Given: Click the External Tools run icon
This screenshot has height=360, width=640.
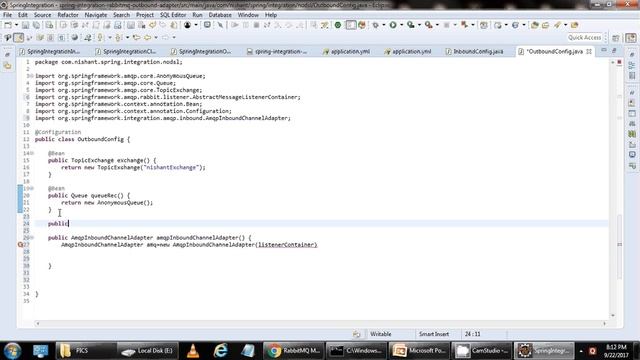Looking at the screenshot, I should (429, 25).
